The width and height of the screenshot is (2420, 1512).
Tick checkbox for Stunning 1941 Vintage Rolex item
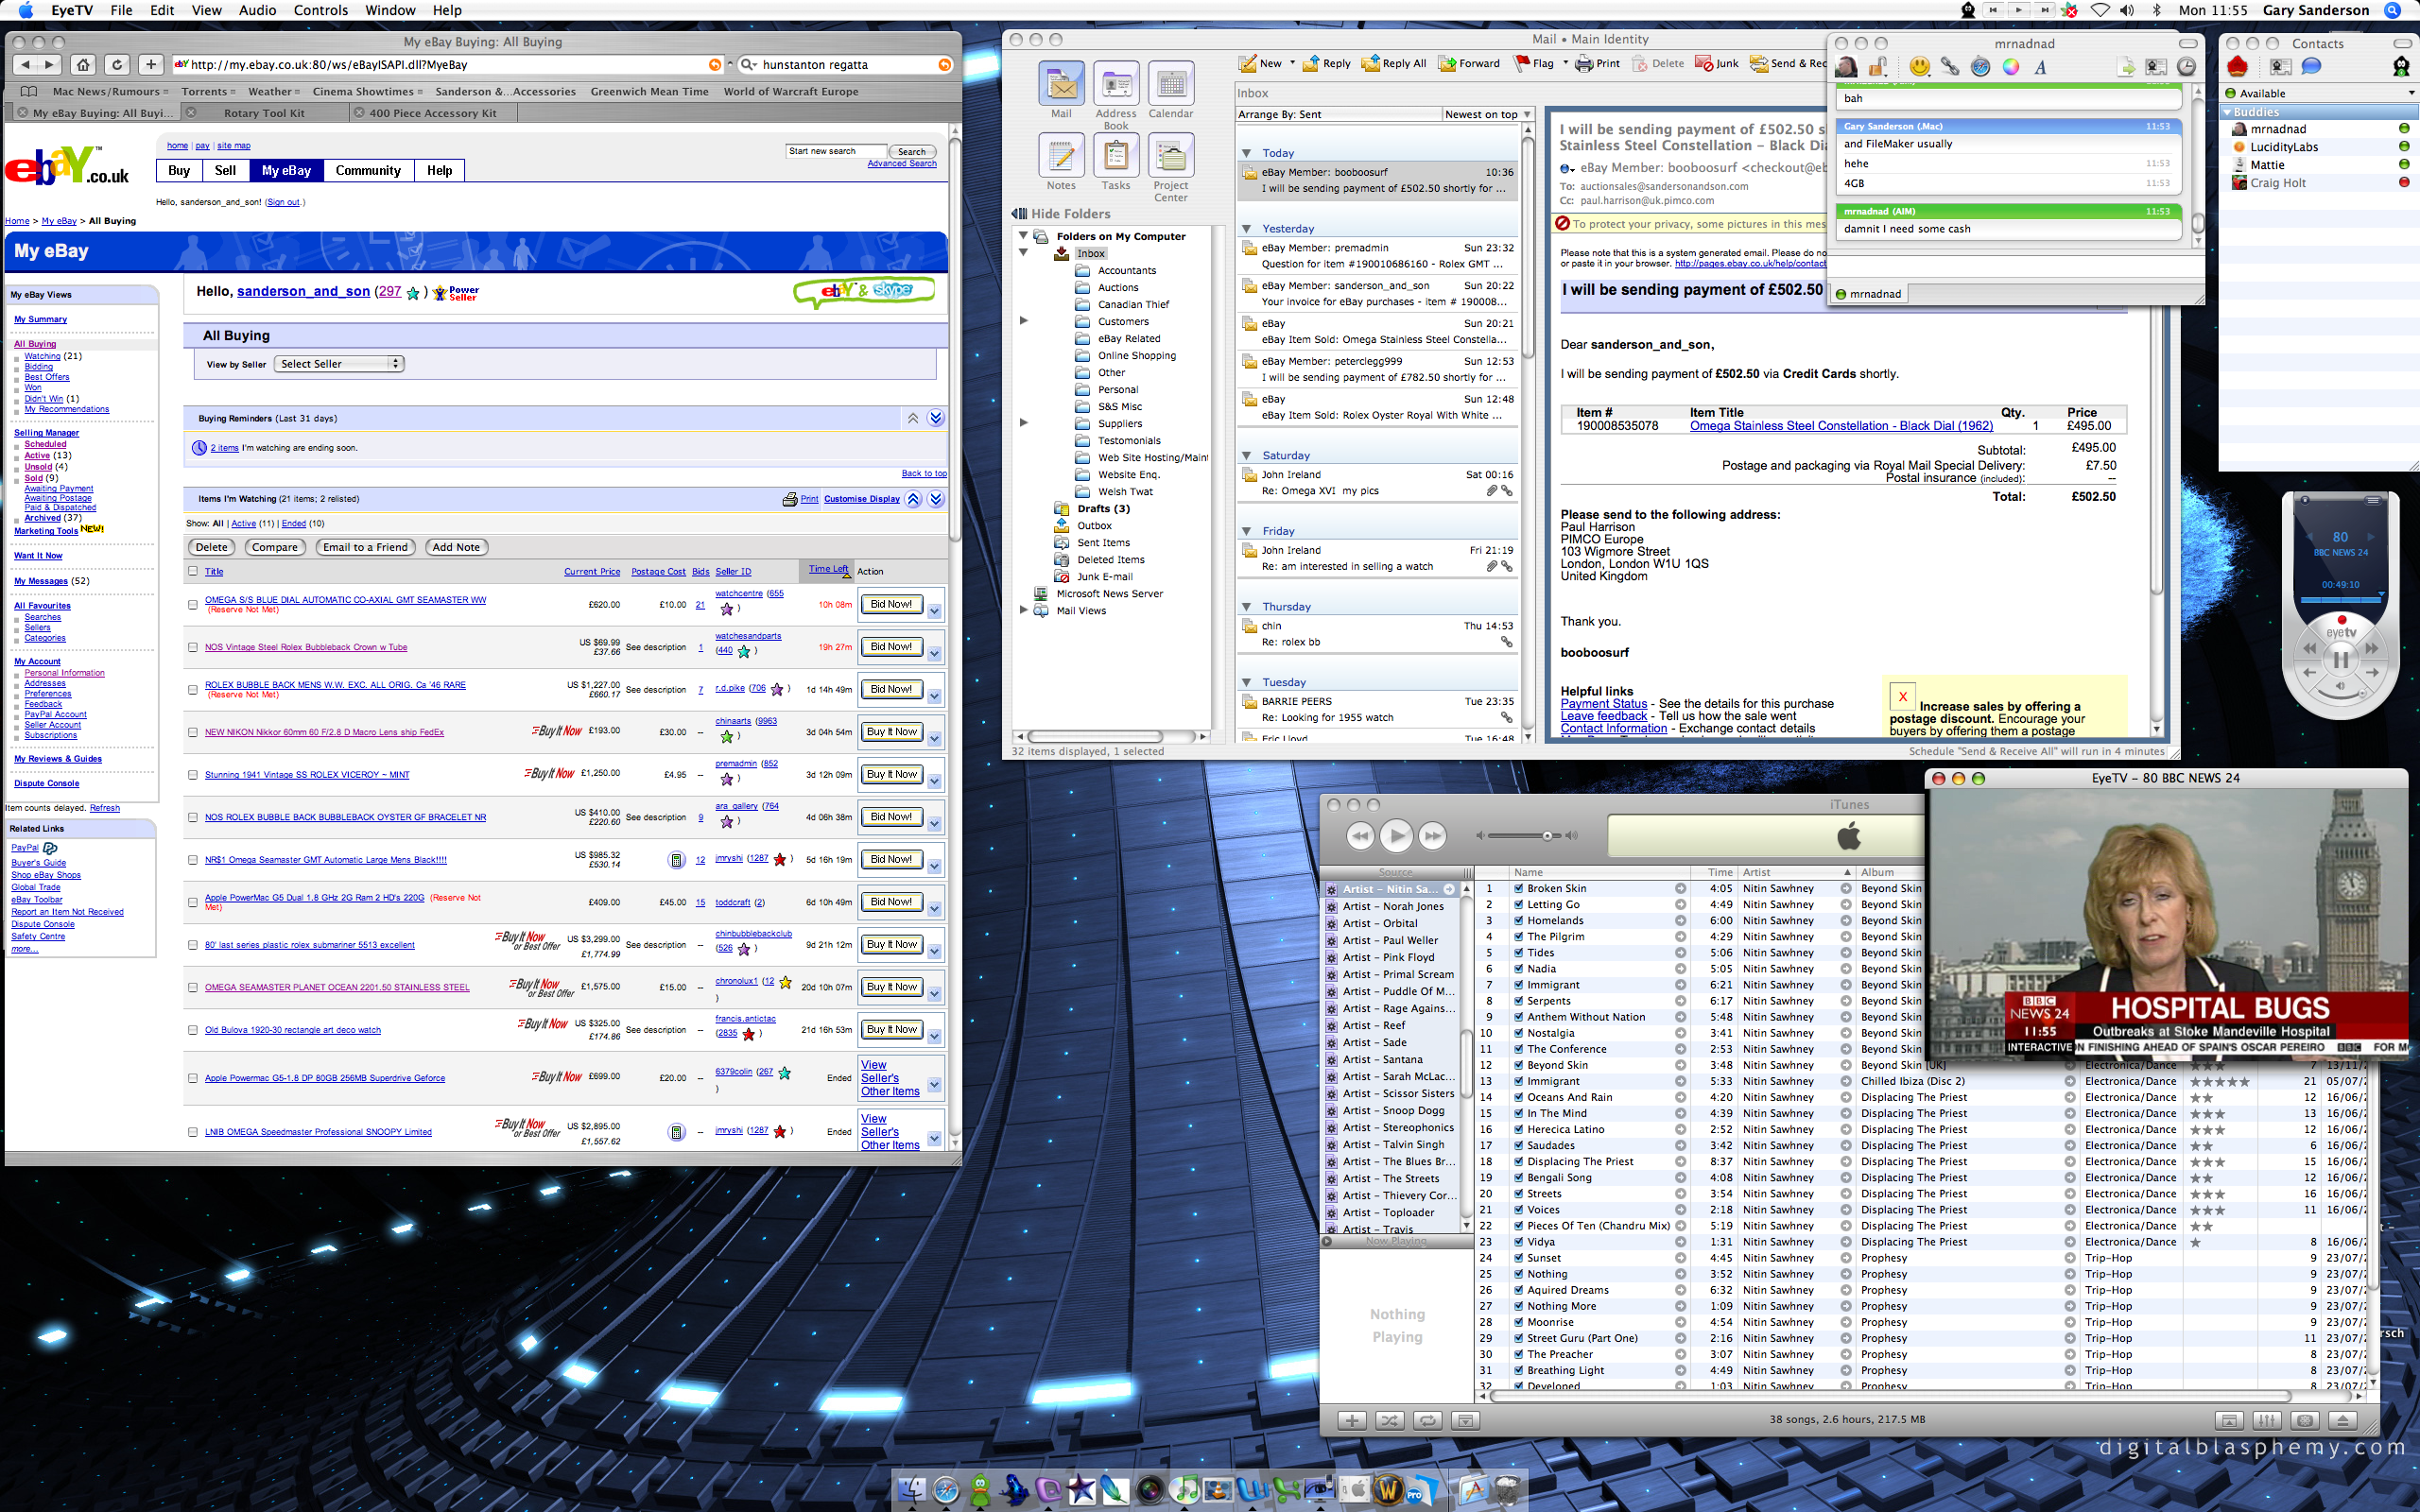click(x=193, y=775)
